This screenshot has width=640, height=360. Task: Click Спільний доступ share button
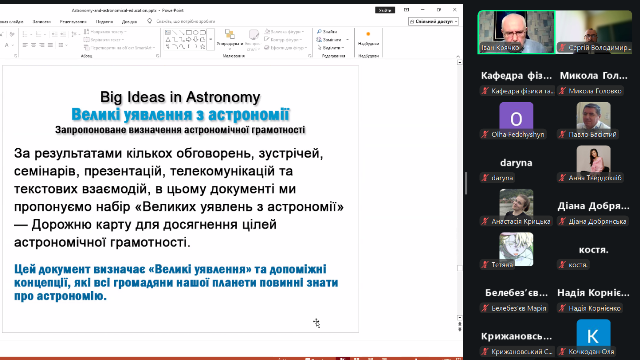(433, 21)
